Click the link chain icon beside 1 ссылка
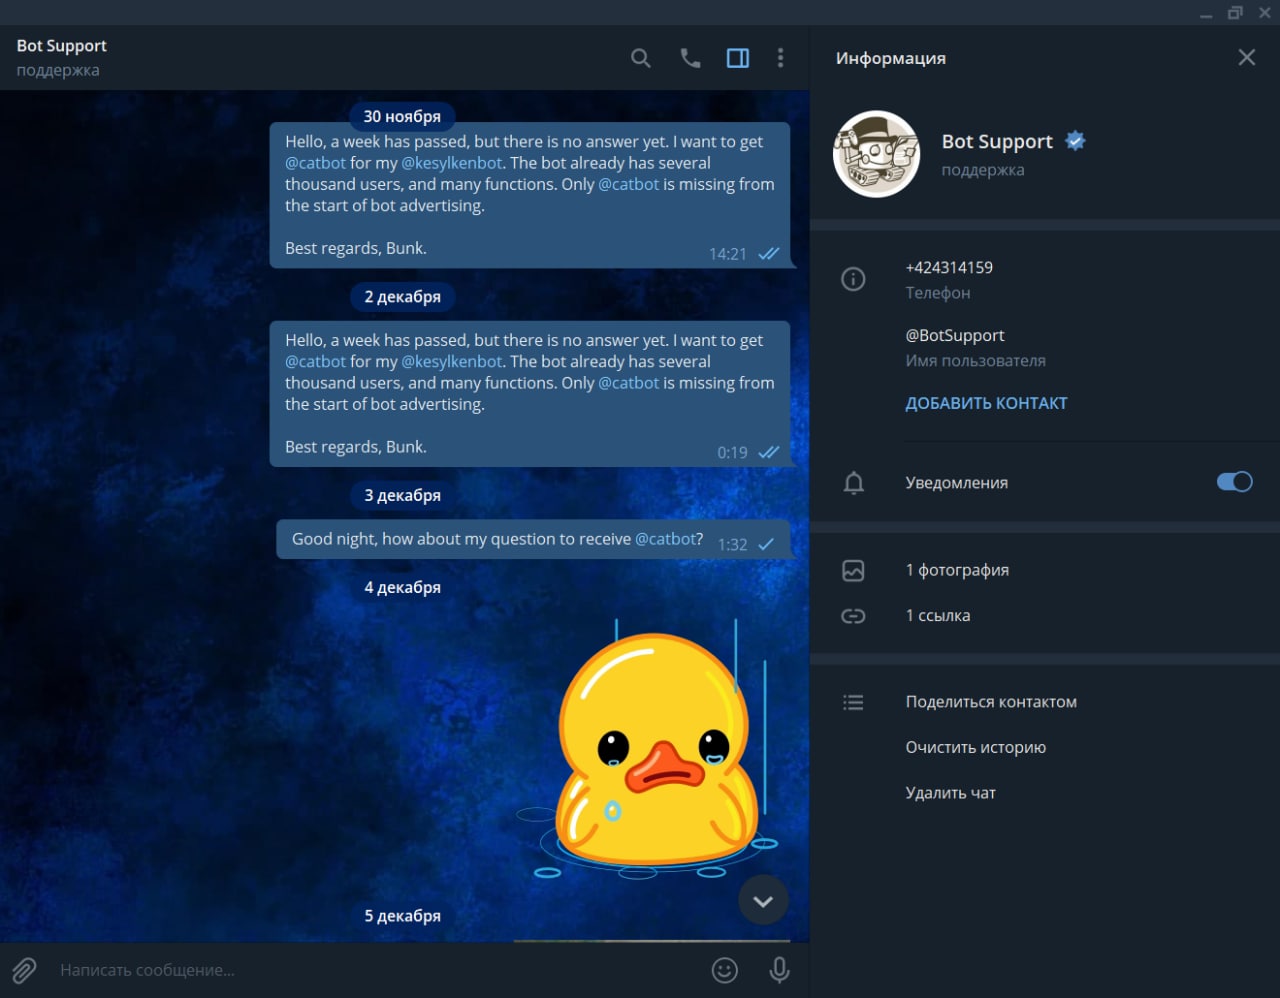The width and height of the screenshot is (1280, 998). (x=853, y=616)
